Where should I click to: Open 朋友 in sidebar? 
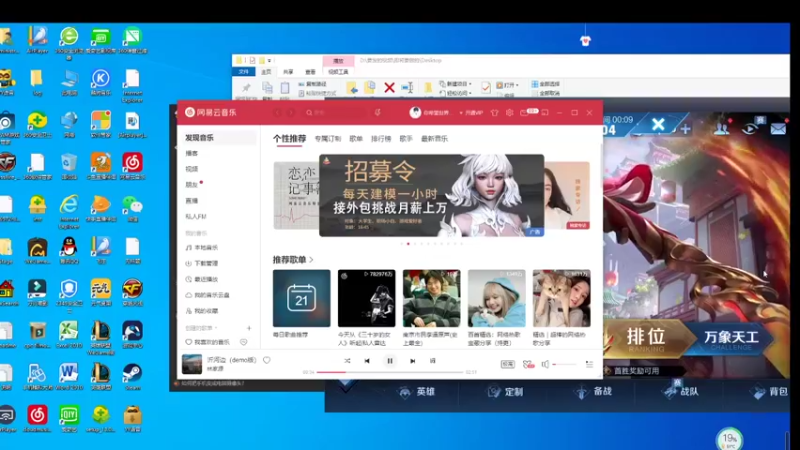(192, 185)
